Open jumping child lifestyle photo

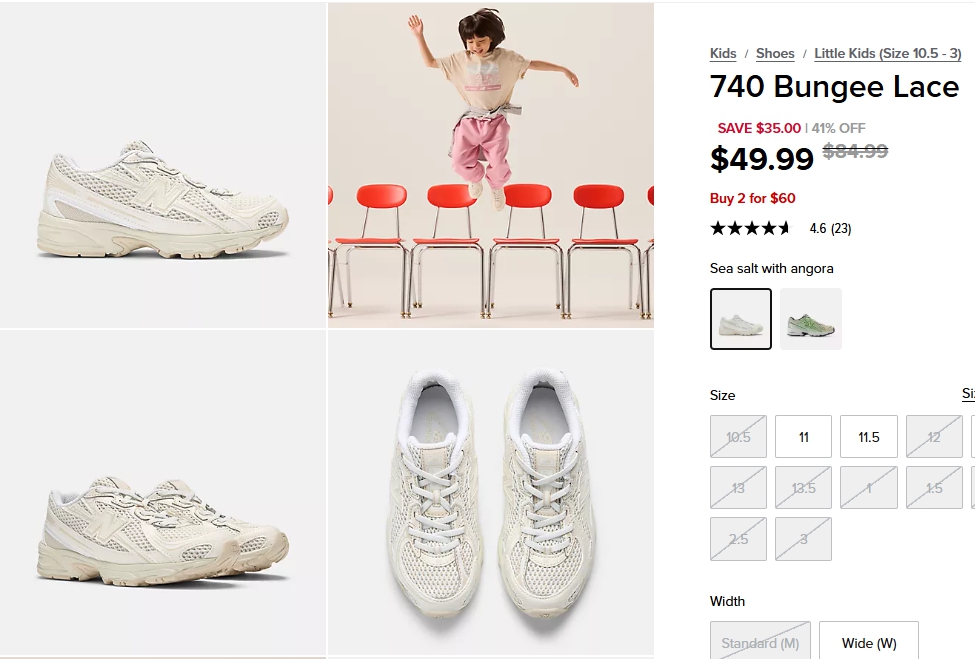point(491,165)
